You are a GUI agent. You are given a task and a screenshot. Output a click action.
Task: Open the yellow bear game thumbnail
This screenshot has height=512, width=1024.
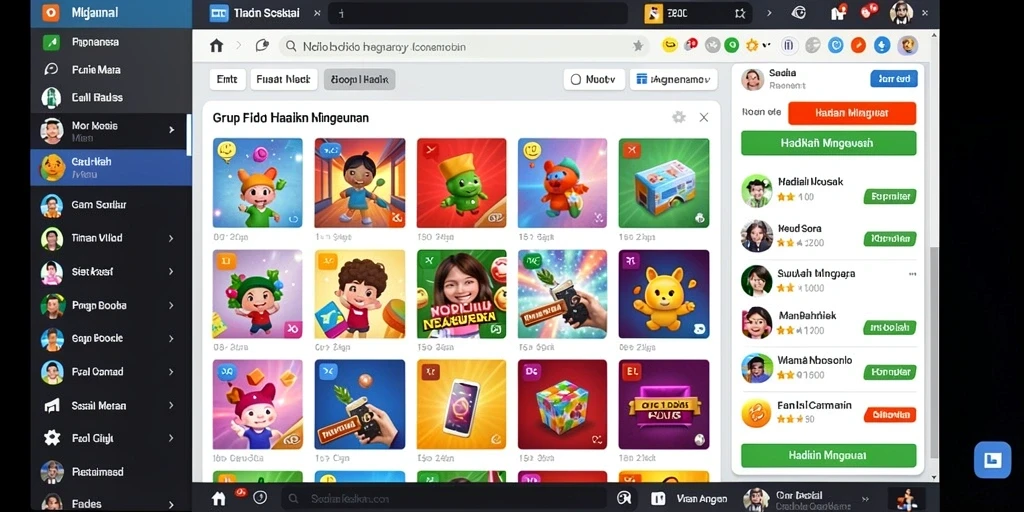664,294
